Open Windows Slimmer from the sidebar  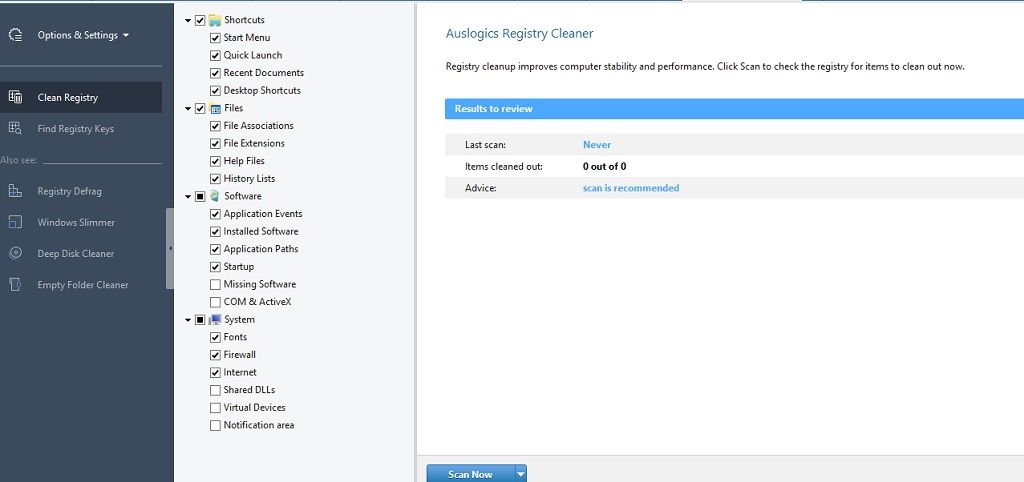pyautogui.click(x=81, y=223)
